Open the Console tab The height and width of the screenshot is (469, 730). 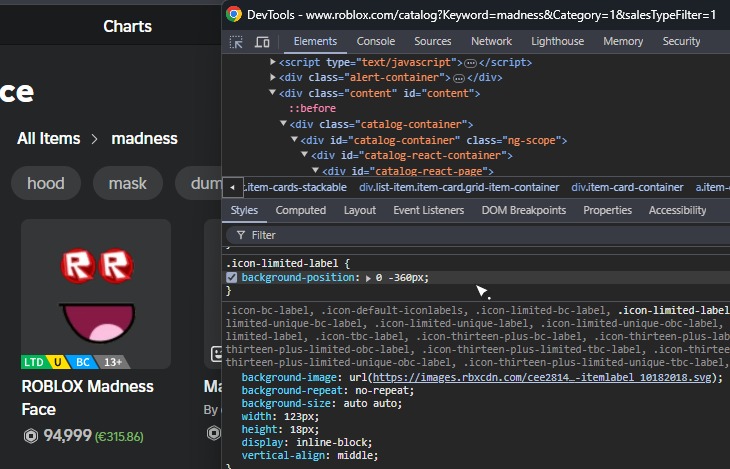(x=376, y=41)
